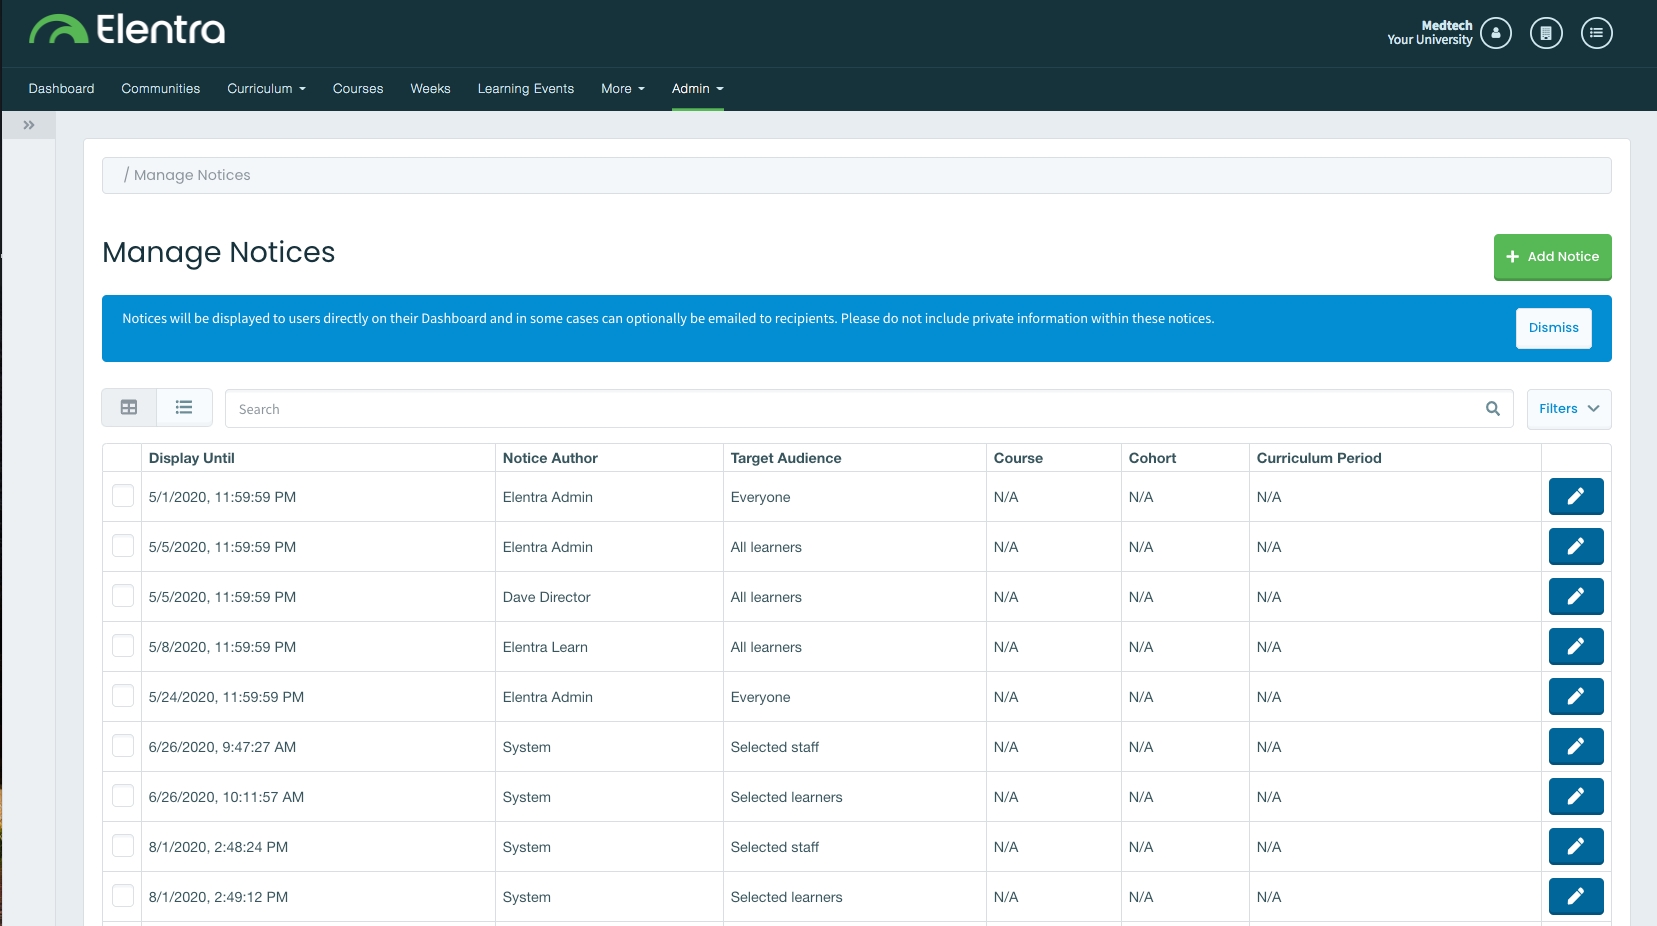Click the Add Notice button

[x=1552, y=257]
